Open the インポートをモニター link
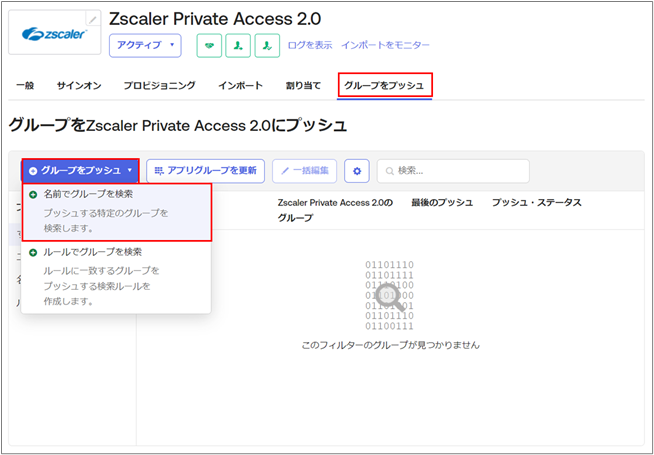Viewport: 654px width, 455px height. click(x=385, y=45)
